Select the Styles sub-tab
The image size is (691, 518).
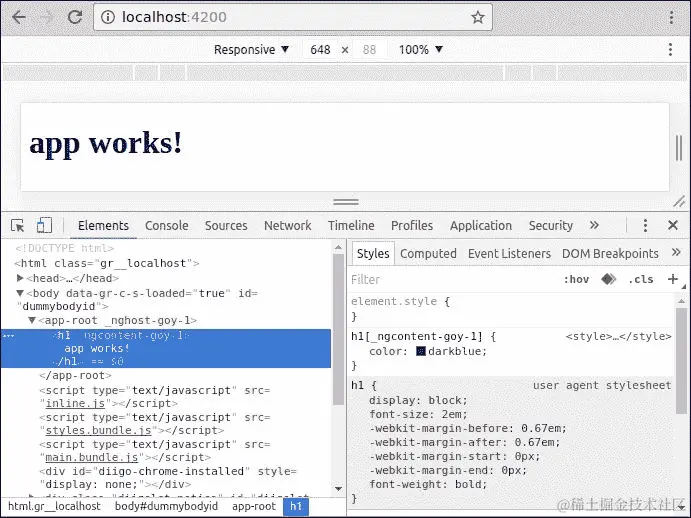coord(373,253)
